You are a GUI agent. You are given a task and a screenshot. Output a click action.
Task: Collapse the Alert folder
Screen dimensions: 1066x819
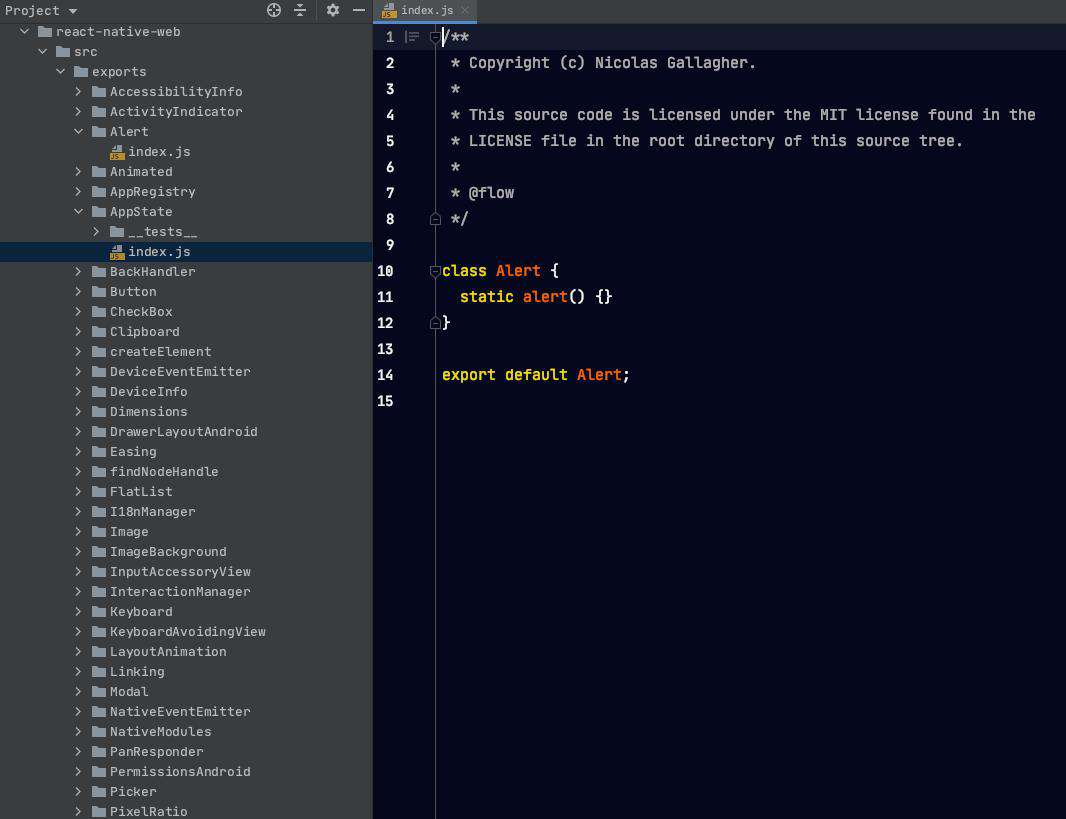(x=78, y=131)
